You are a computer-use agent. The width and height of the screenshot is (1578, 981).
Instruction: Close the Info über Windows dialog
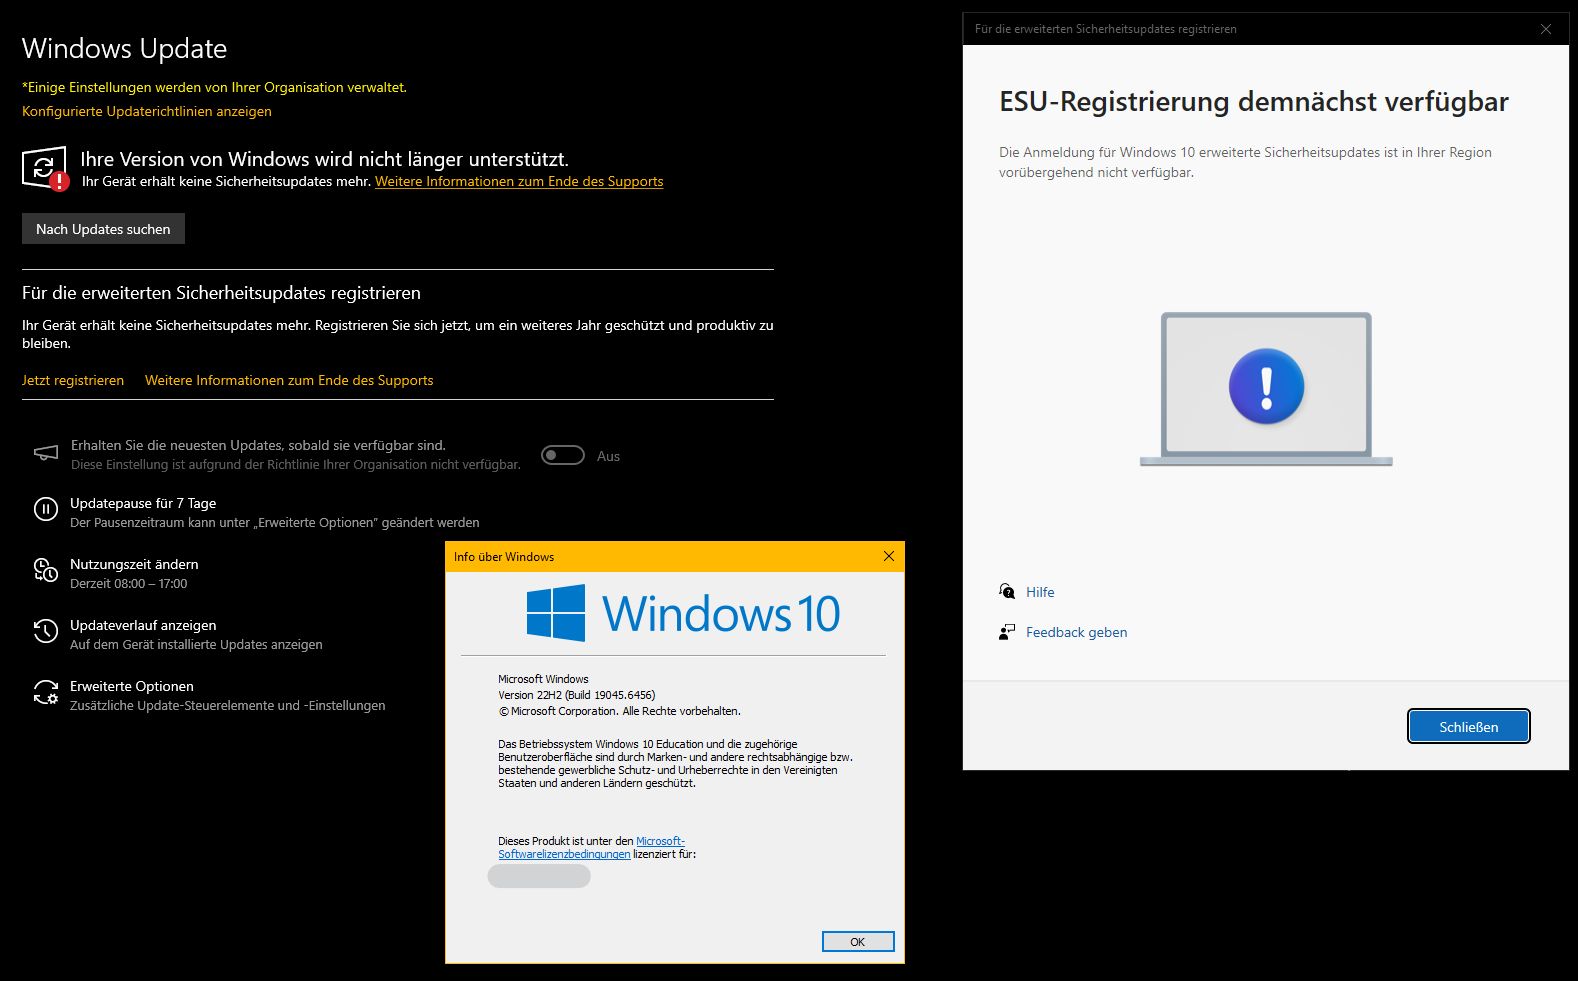point(889,556)
